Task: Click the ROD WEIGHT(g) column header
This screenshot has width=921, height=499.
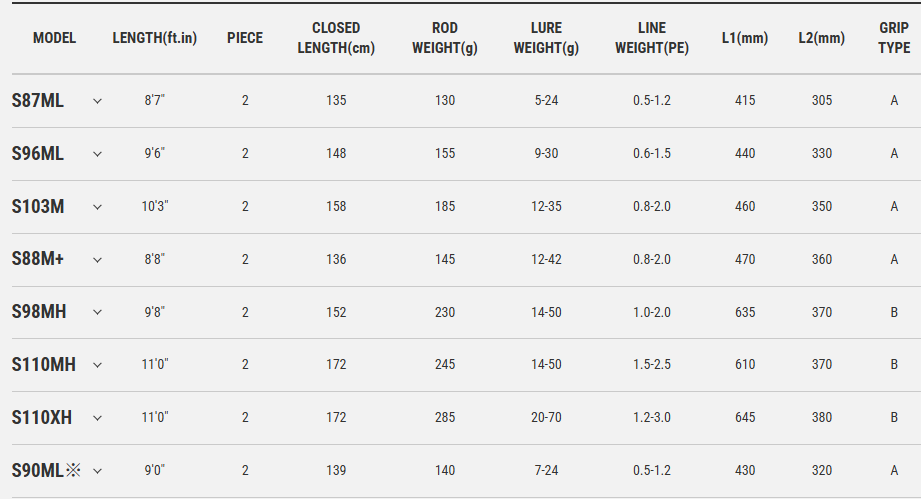Action: pos(445,38)
